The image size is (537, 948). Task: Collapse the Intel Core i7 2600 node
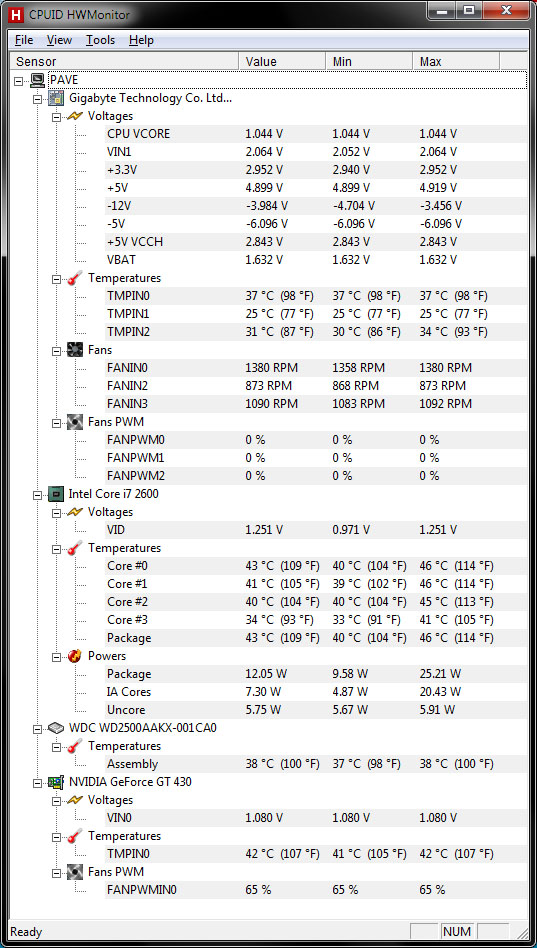[37, 495]
